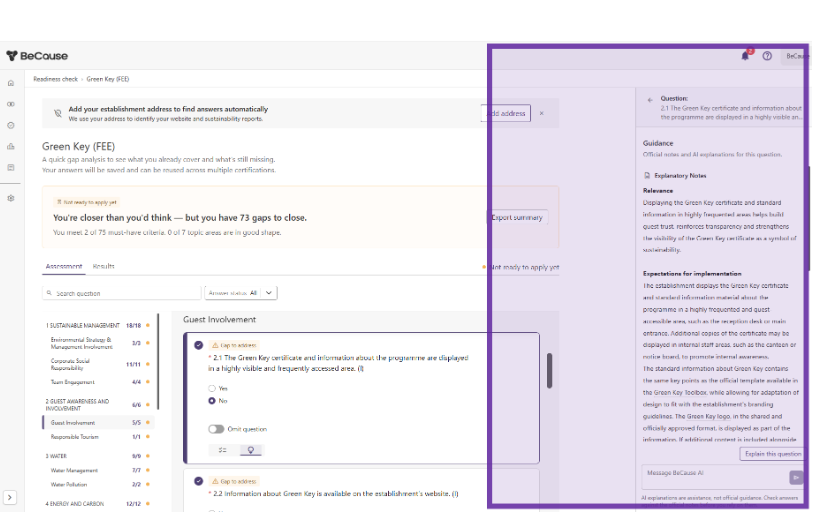
Task: Open the BeCause account menu
Action: click(796, 56)
